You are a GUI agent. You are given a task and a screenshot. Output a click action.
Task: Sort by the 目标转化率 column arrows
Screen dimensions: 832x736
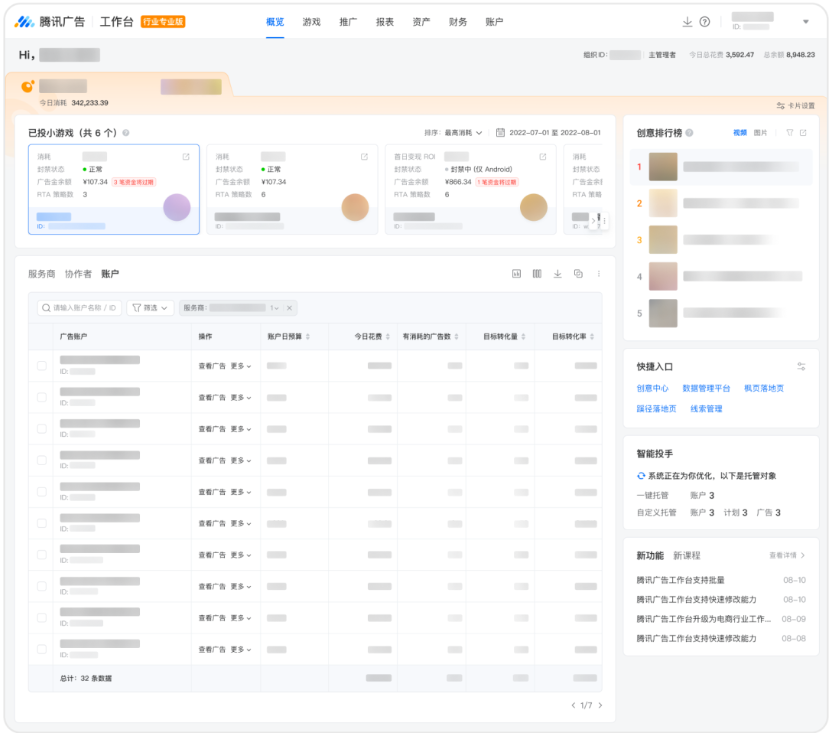point(592,336)
